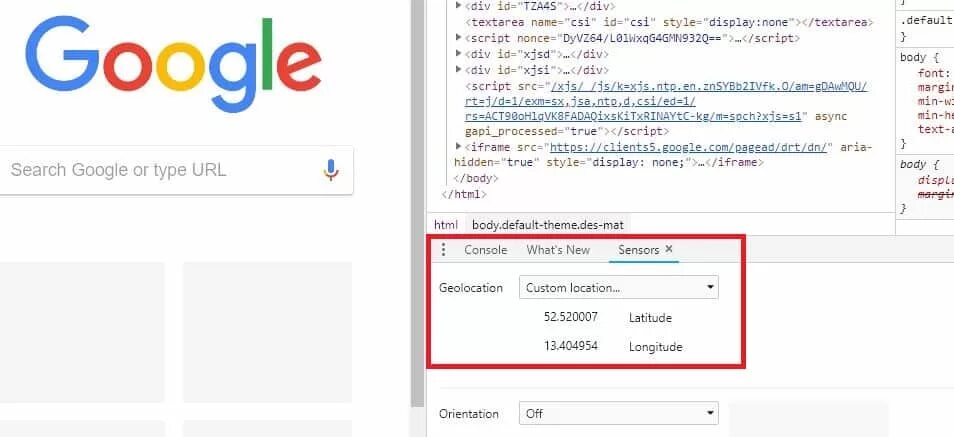Viewport: 954px width, 437px height.
Task: Open the Geolocation Custom location dropdown
Action: pos(619,287)
